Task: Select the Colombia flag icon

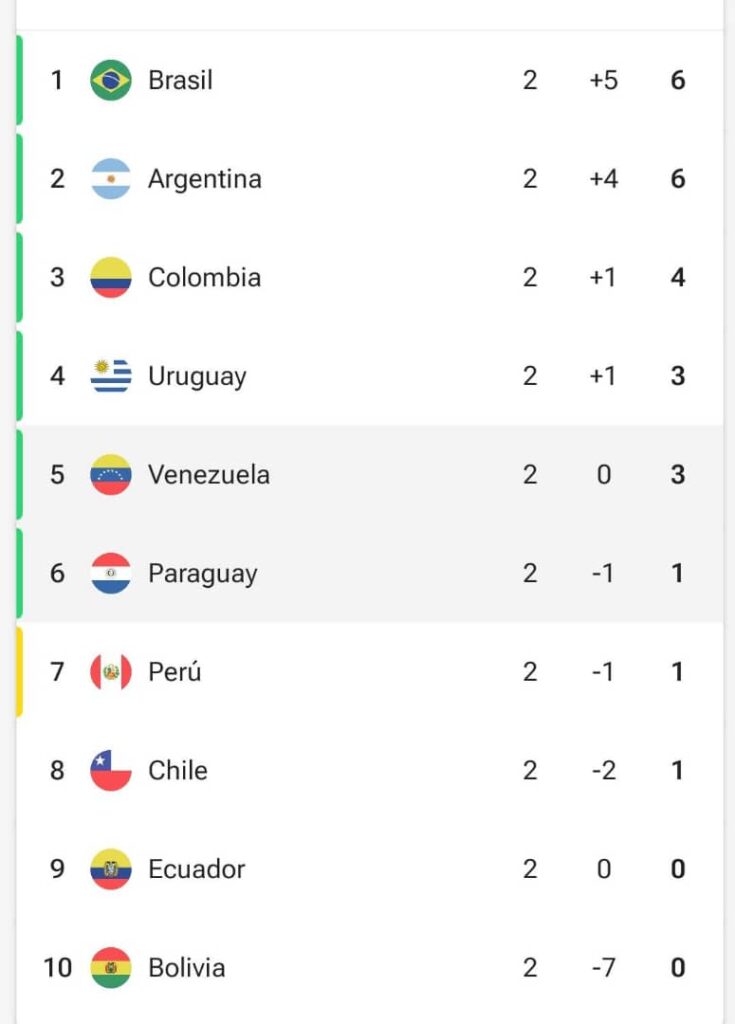Action: click(110, 278)
